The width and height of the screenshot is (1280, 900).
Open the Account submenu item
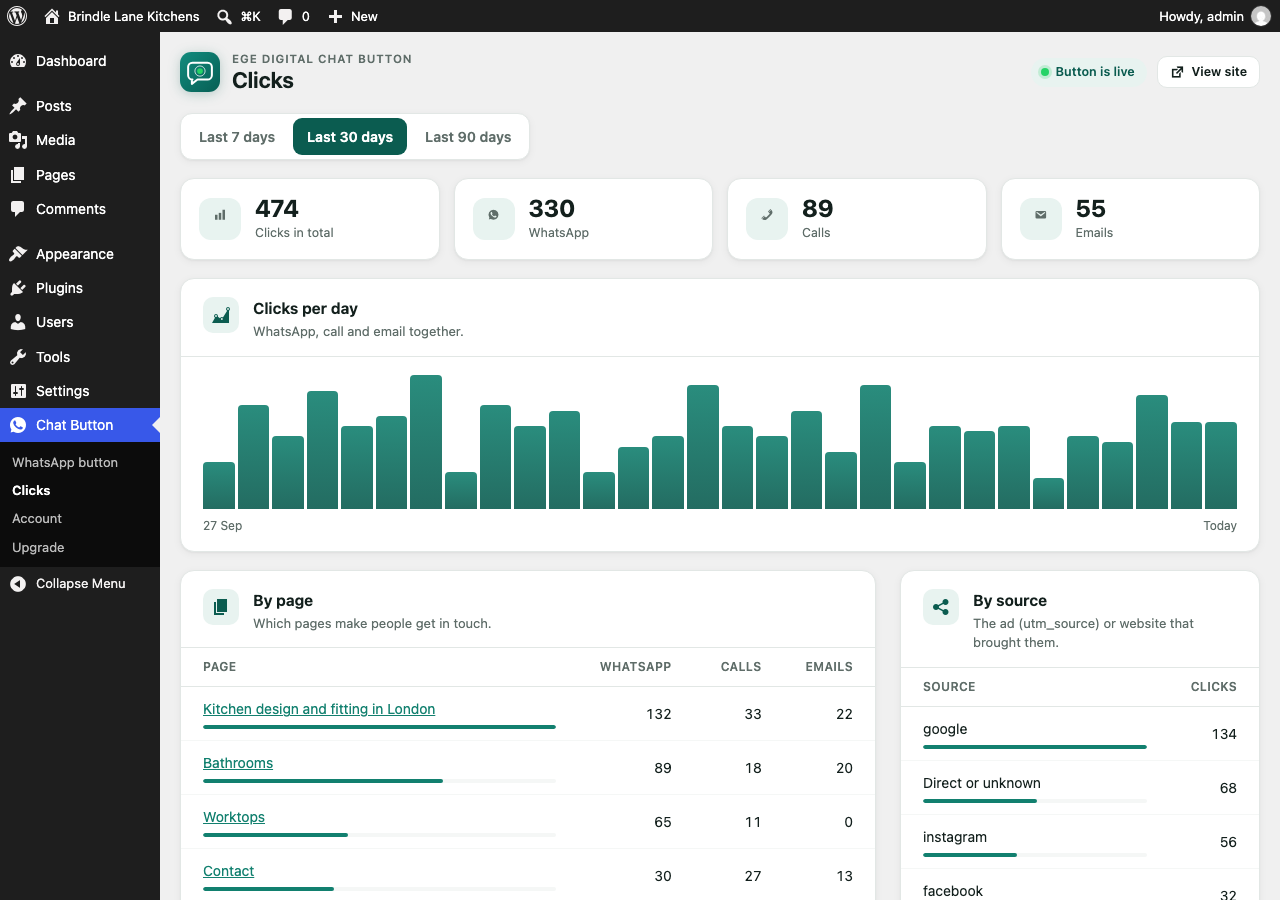point(37,519)
